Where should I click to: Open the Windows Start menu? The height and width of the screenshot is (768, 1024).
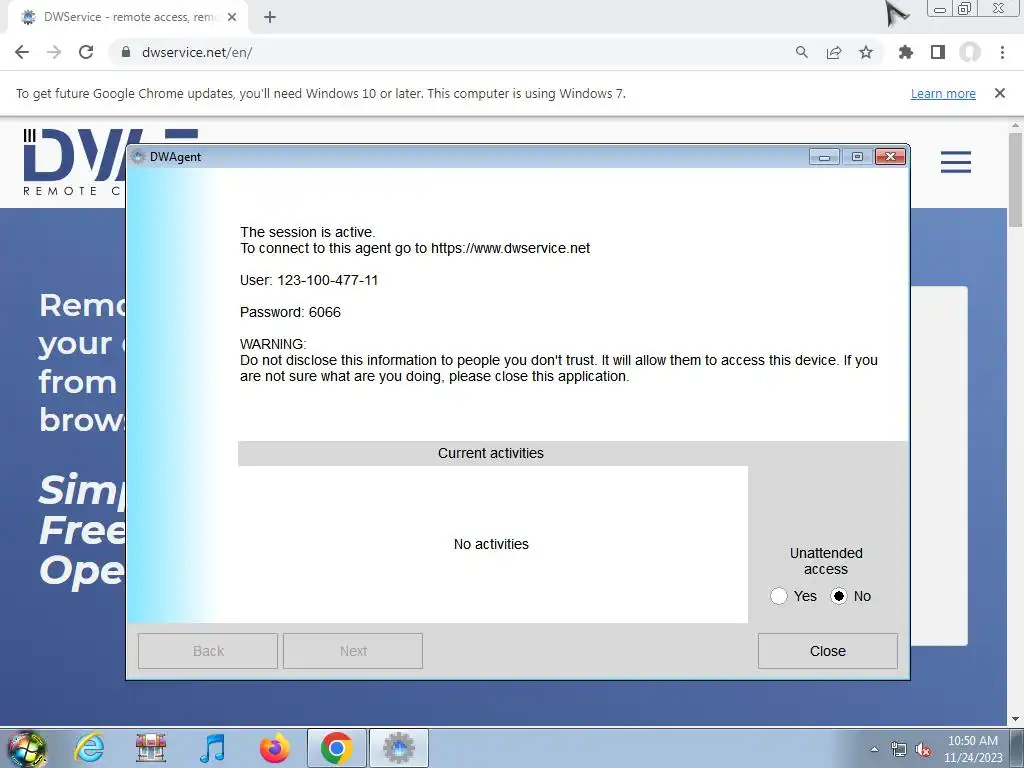(27, 748)
